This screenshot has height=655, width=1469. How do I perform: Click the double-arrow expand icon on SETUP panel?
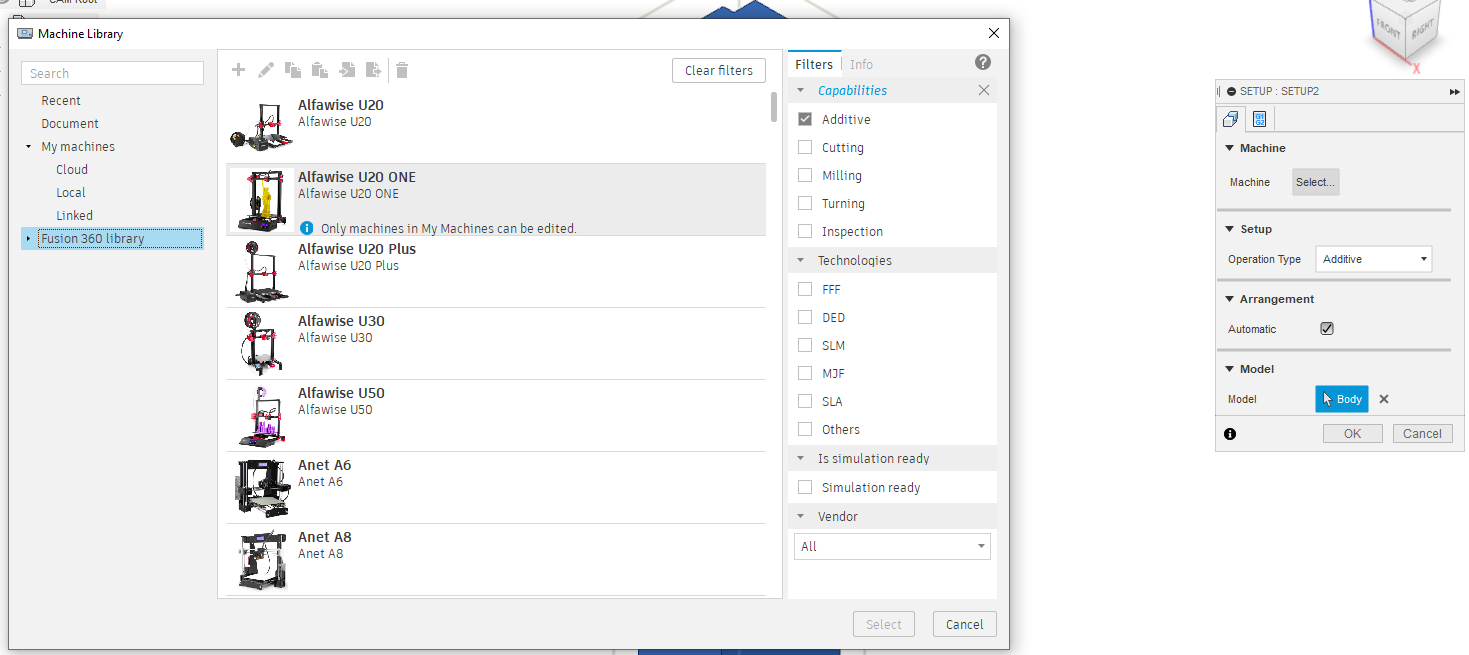click(1454, 91)
